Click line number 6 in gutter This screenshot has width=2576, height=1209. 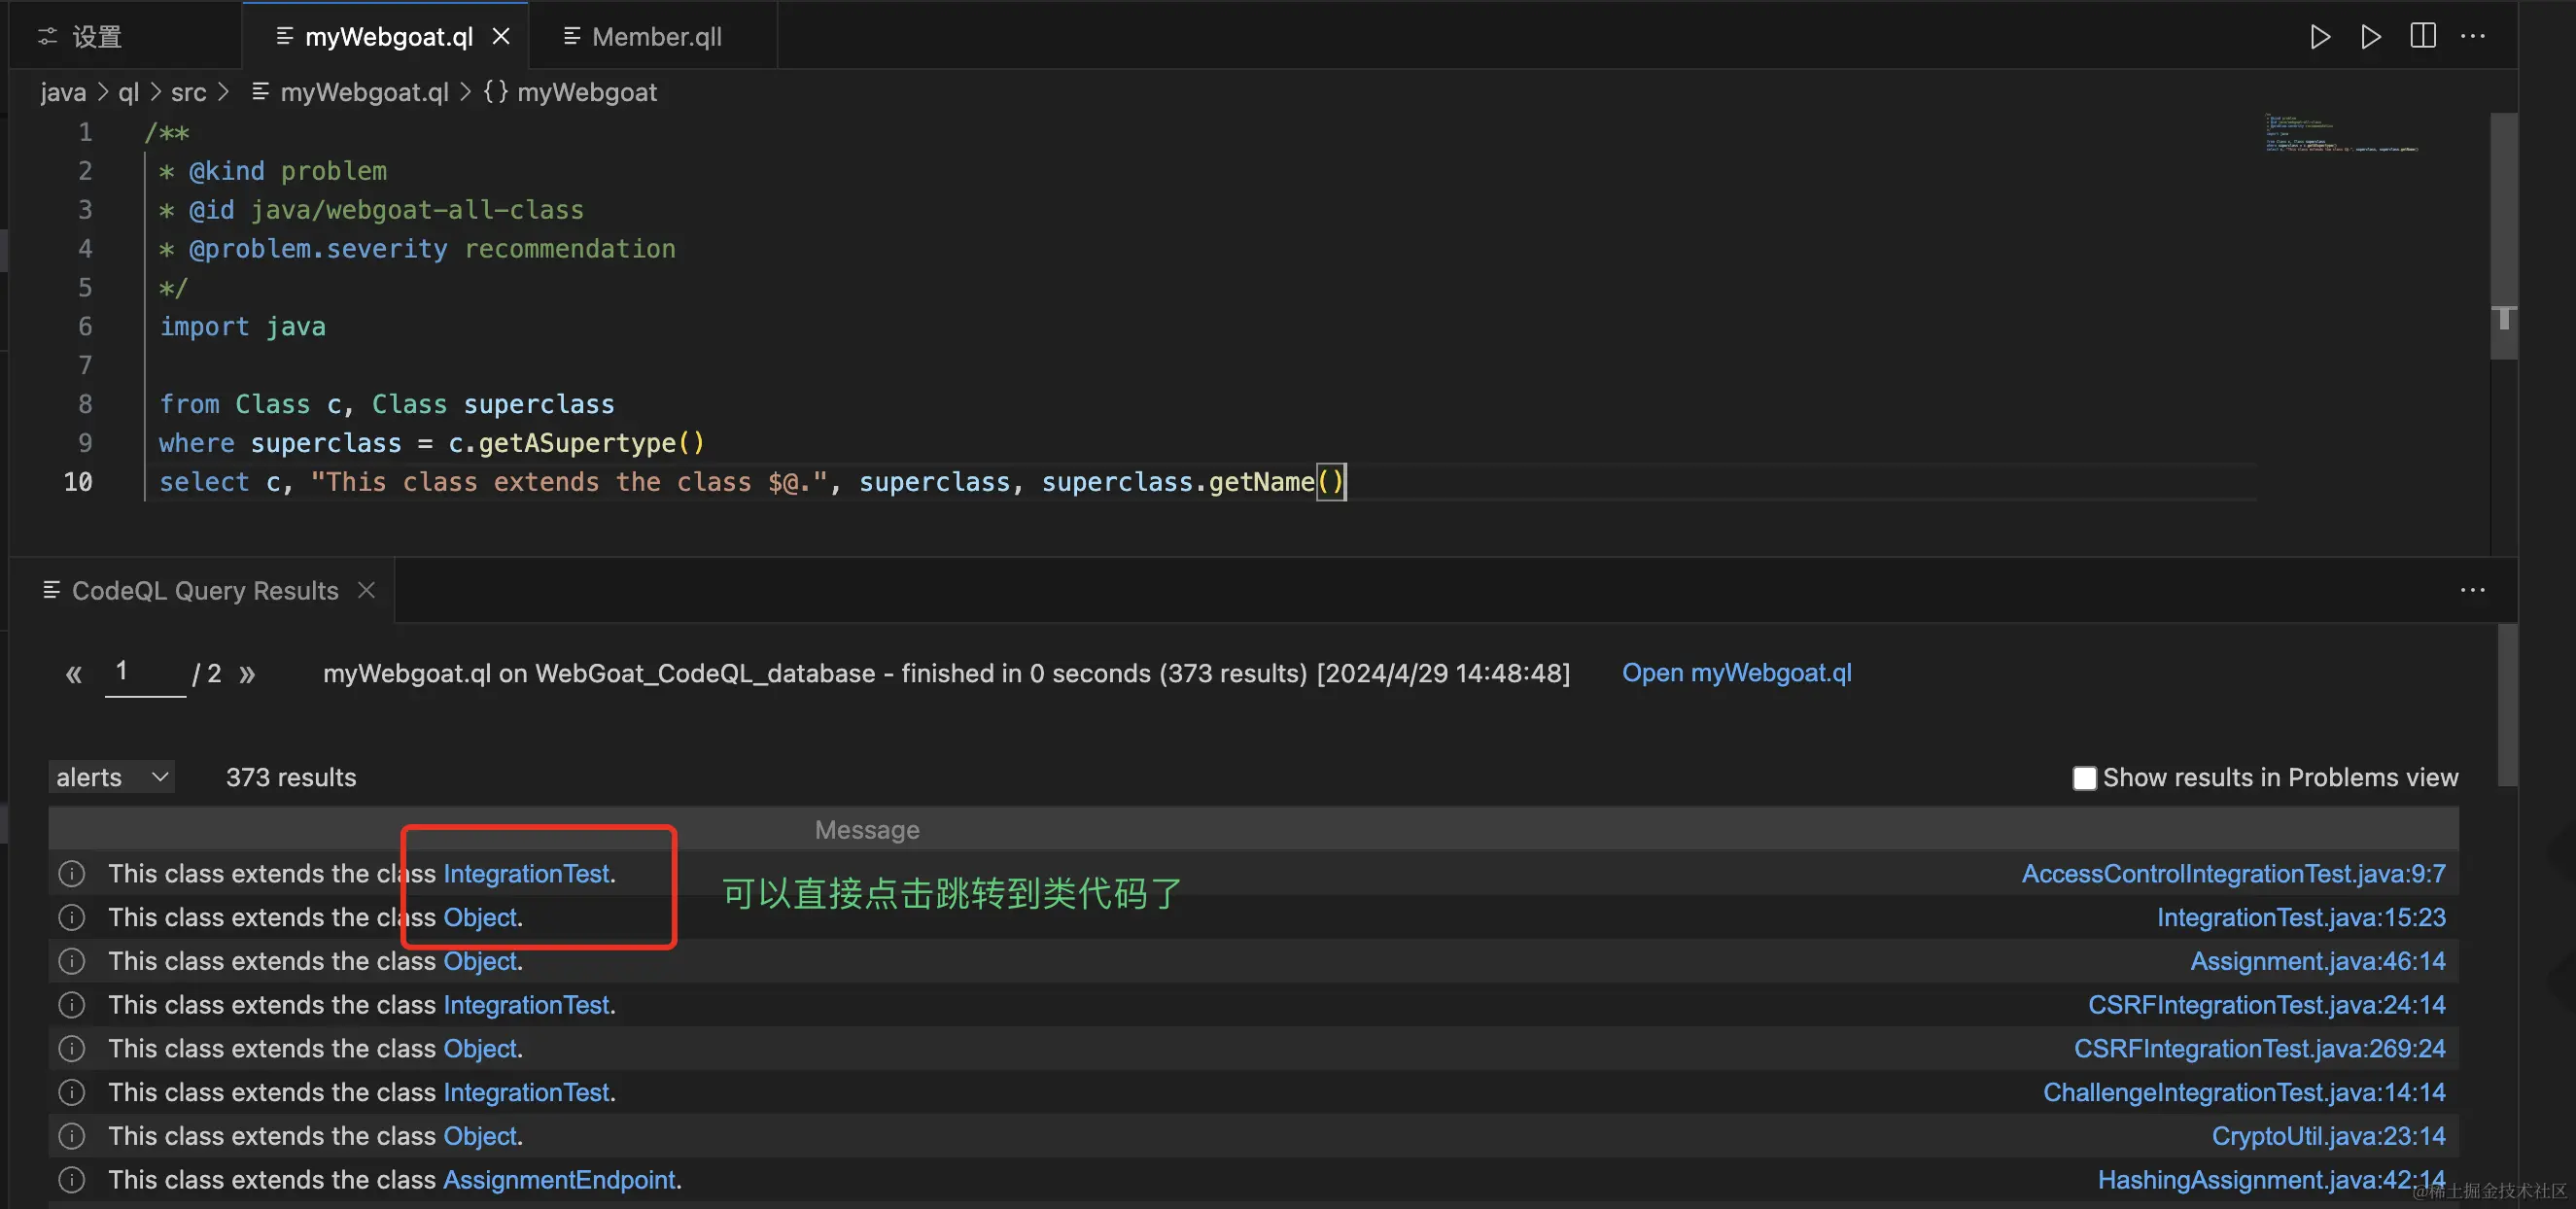(x=85, y=327)
